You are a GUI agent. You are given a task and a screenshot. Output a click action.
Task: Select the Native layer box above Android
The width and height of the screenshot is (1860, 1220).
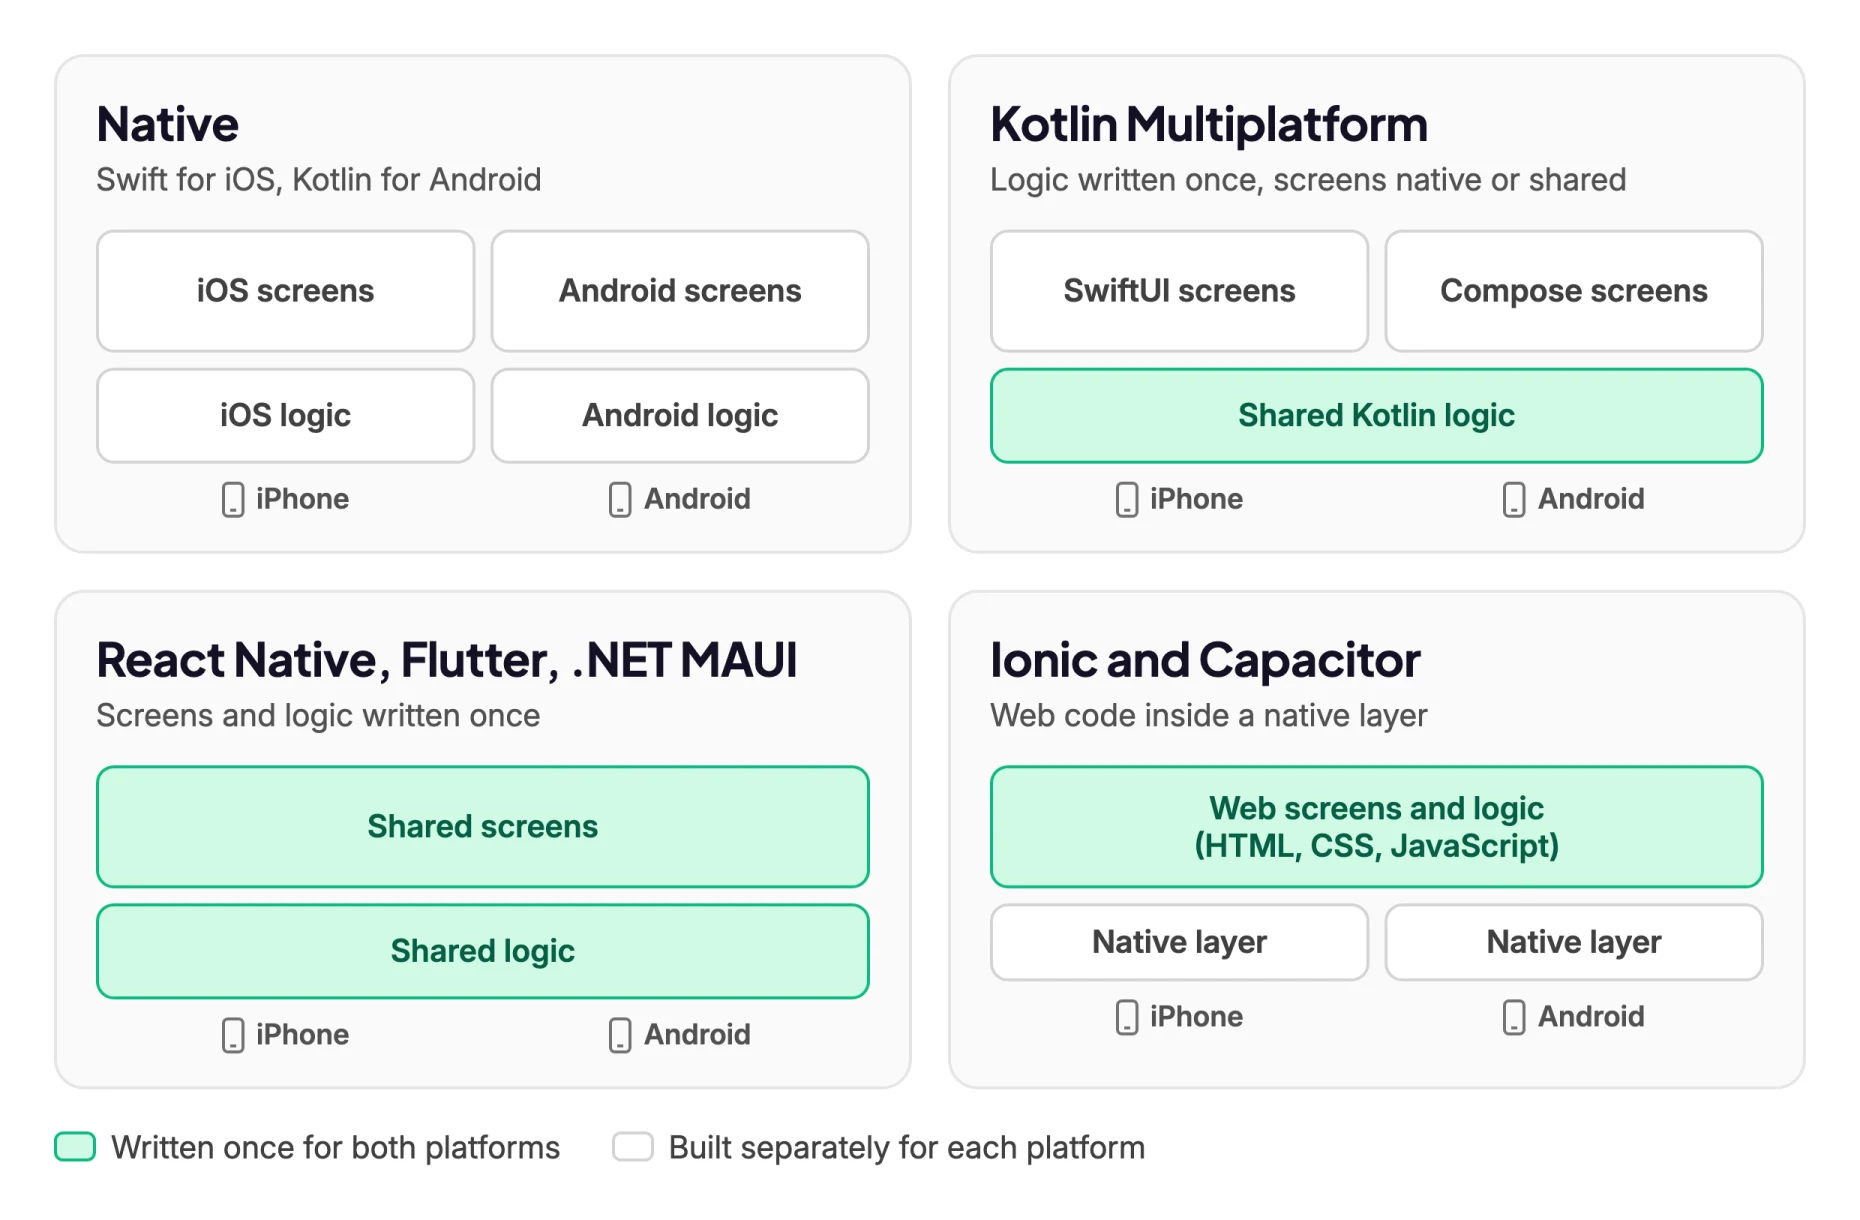click(x=1574, y=942)
